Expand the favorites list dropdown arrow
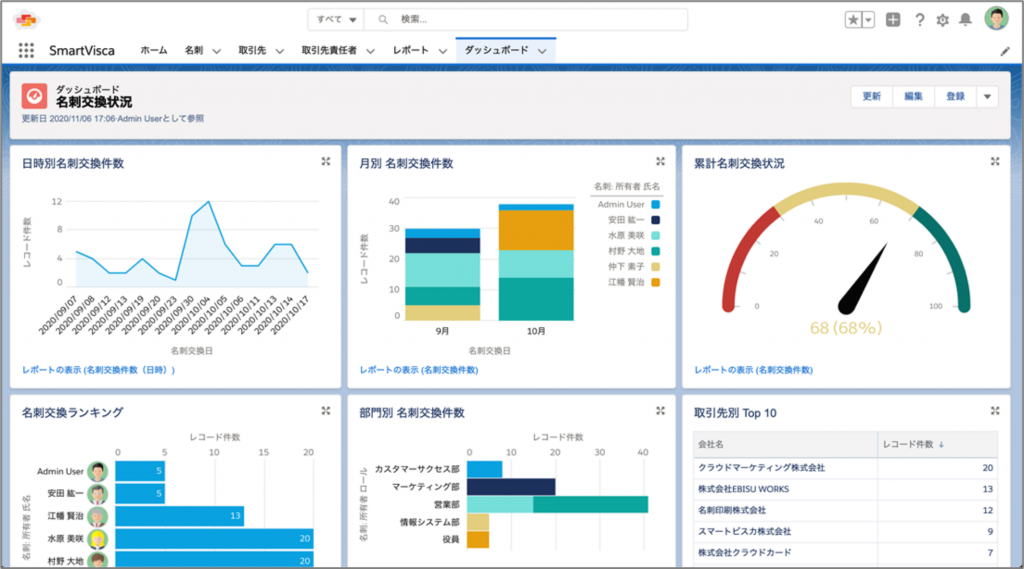The height and width of the screenshot is (569, 1024). 867,19
